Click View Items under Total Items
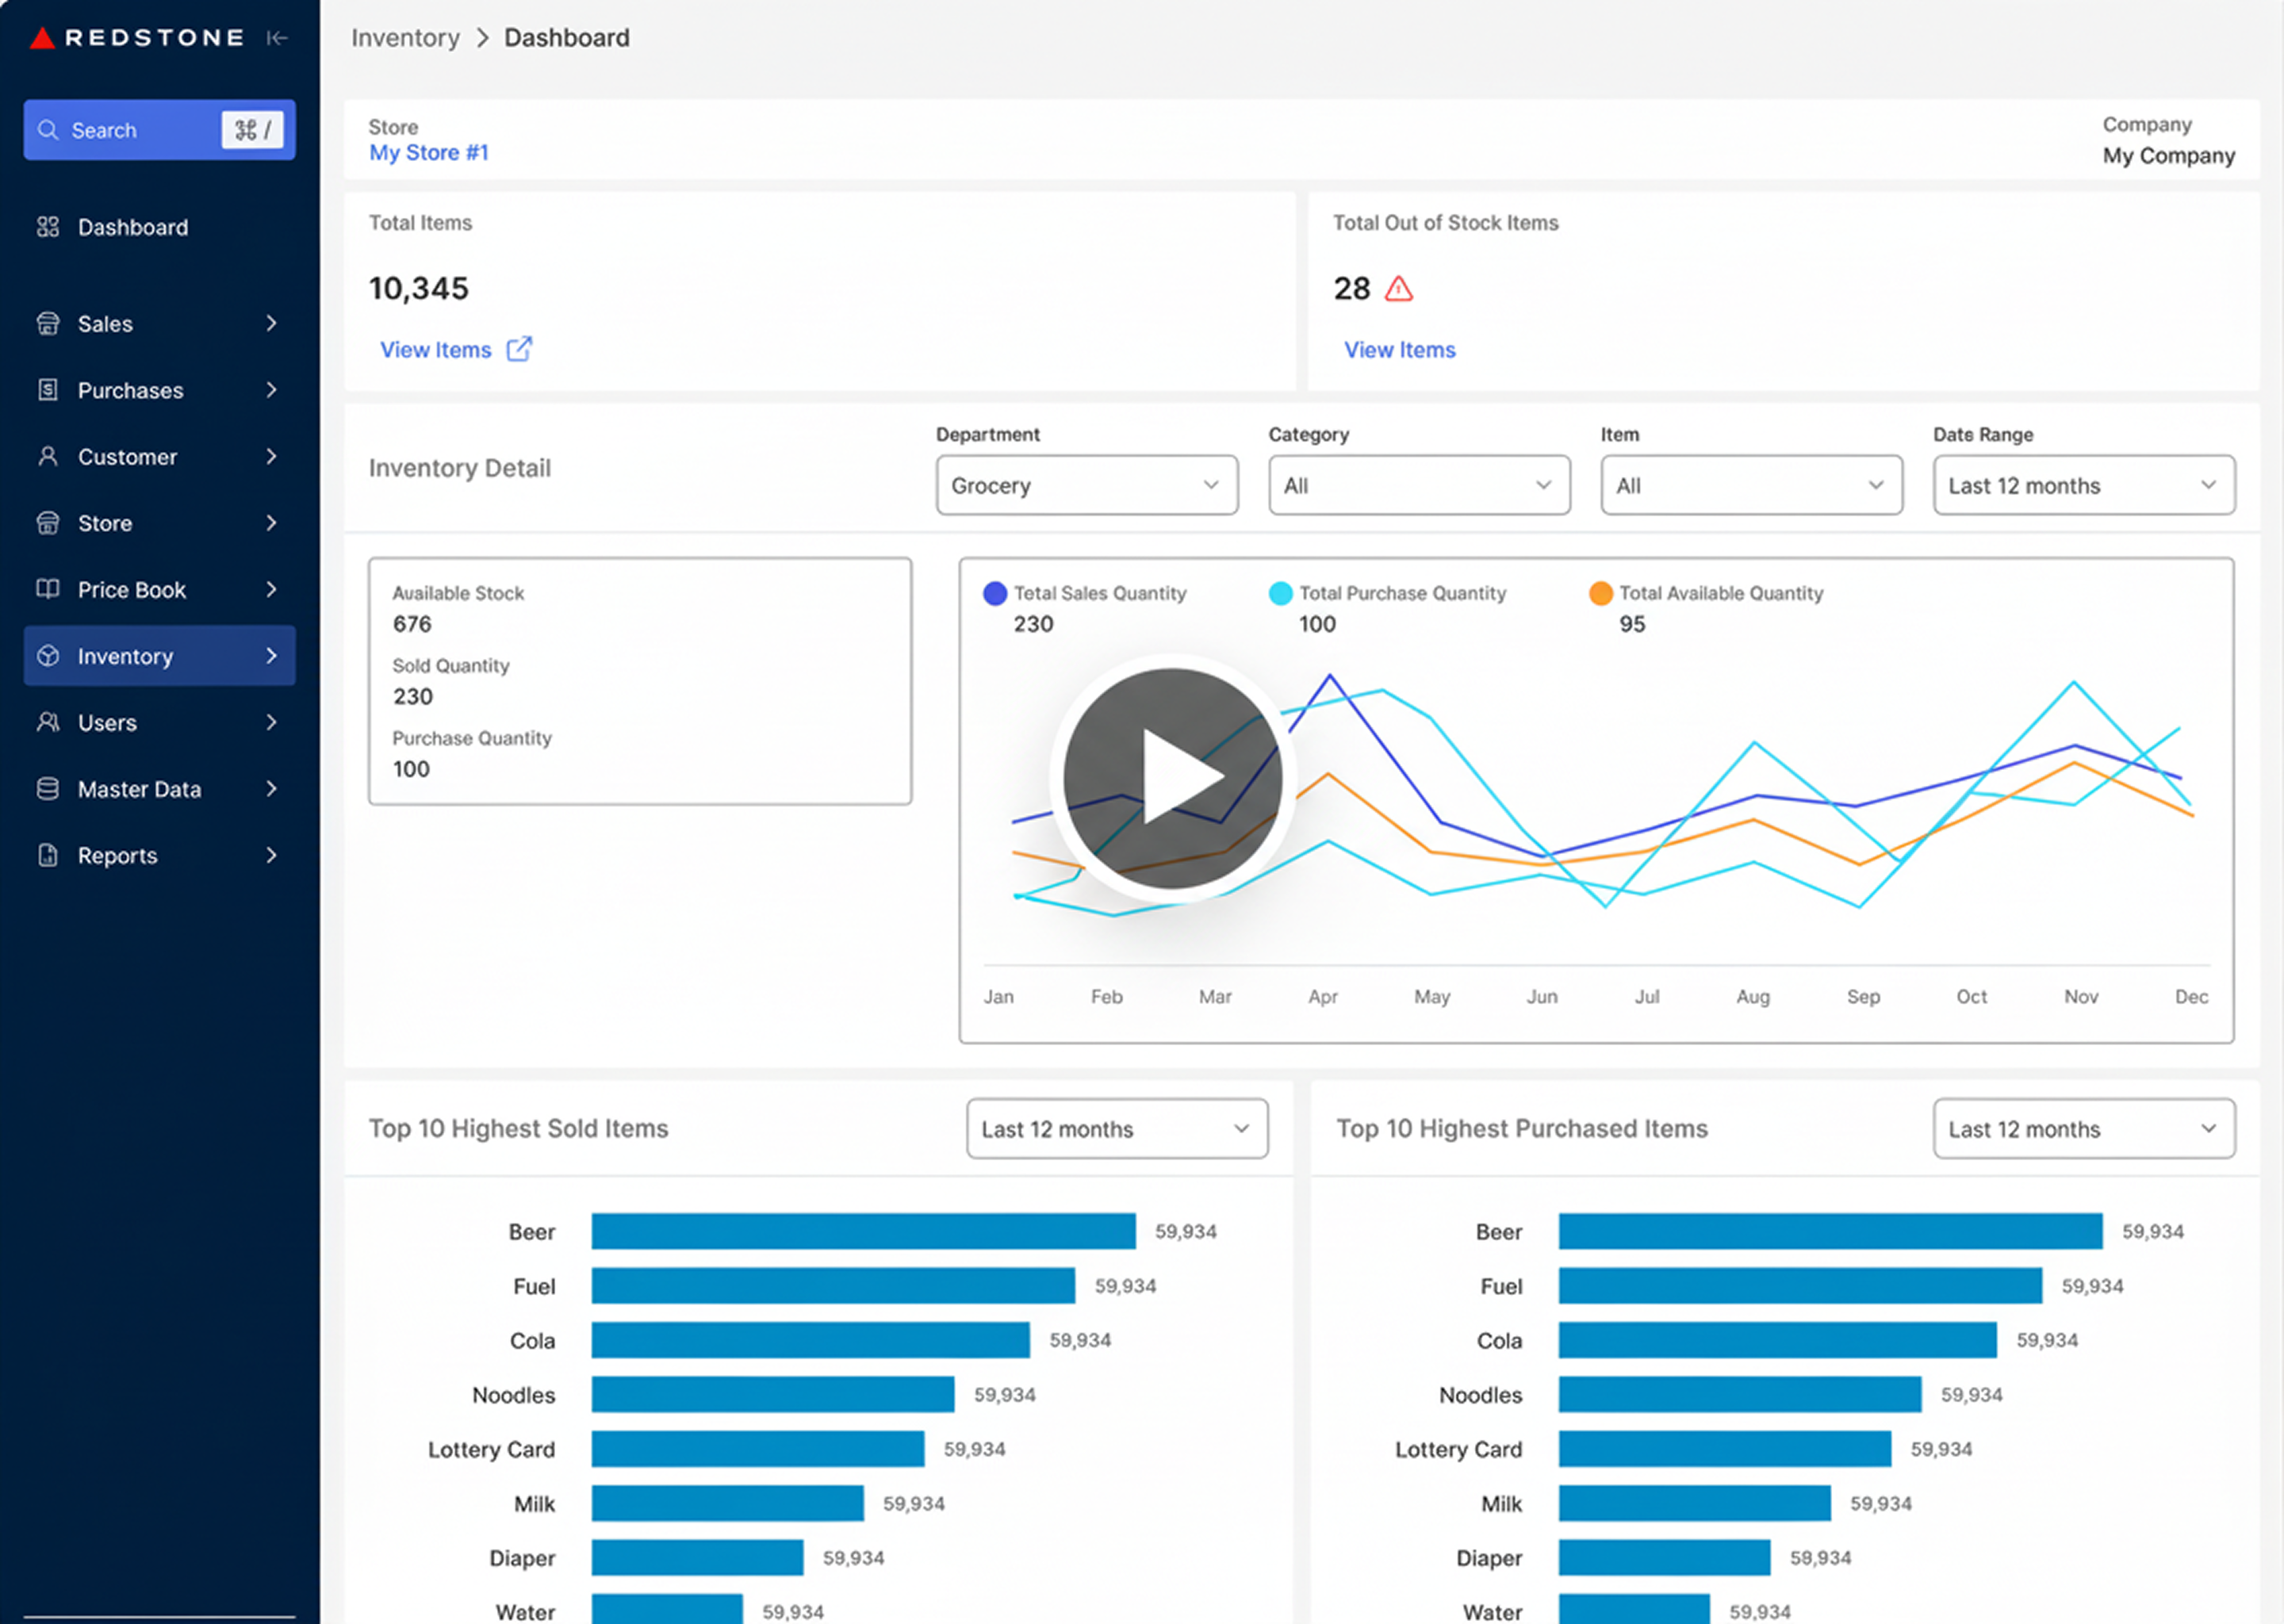 tap(436, 349)
